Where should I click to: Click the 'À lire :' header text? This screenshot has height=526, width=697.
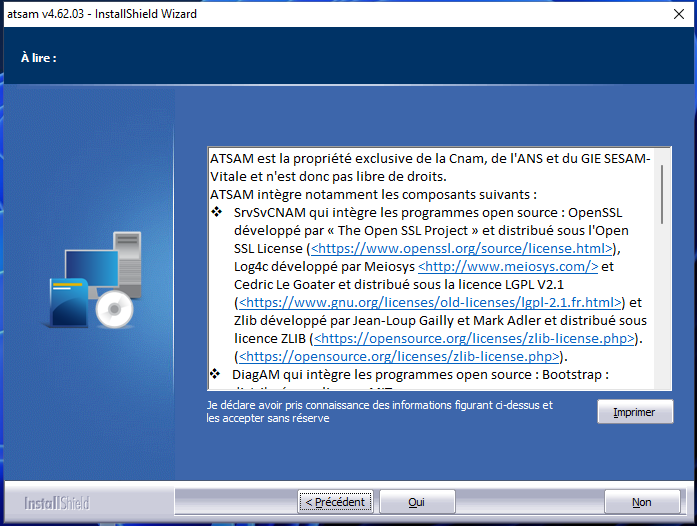(39, 58)
